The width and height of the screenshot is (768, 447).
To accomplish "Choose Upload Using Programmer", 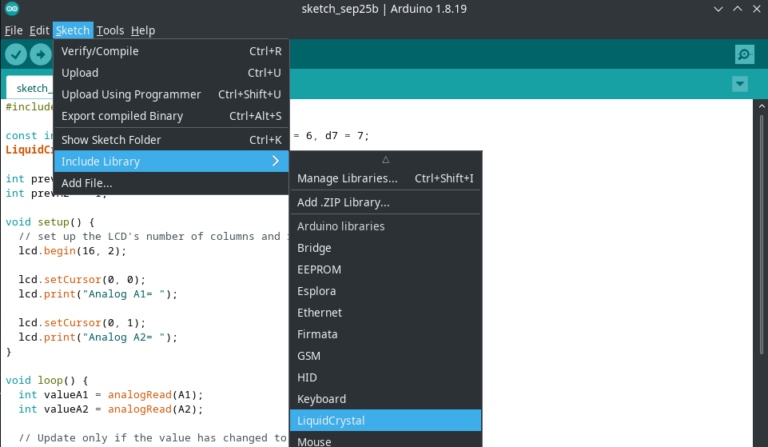I will pyautogui.click(x=130, y=94).
